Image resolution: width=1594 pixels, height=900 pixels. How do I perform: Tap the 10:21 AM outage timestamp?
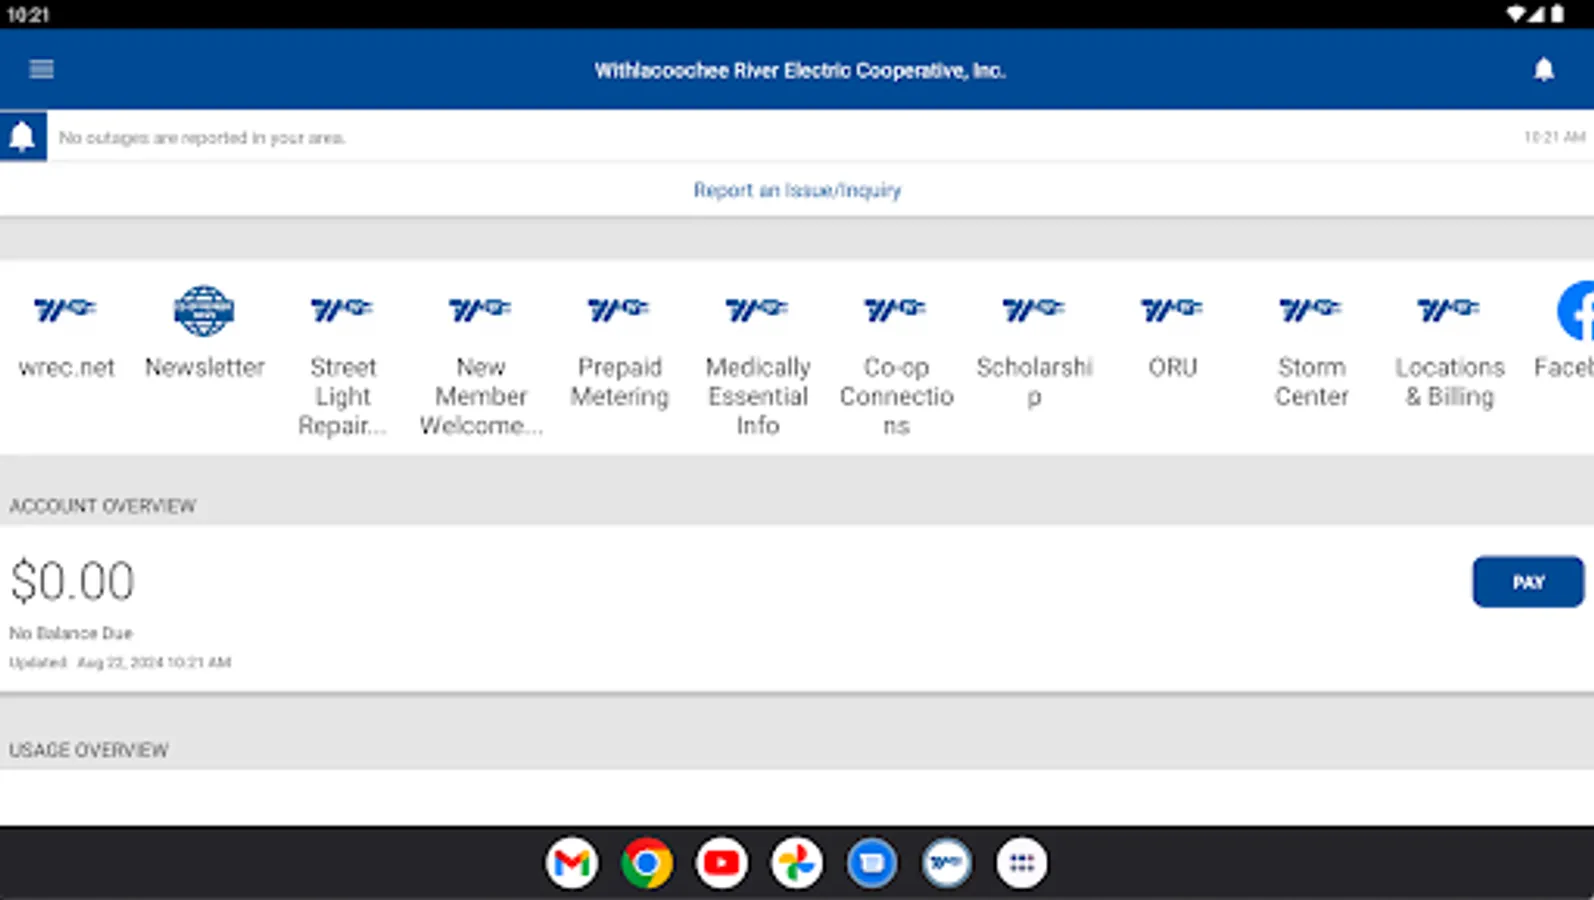click(x=1554, y=137)
